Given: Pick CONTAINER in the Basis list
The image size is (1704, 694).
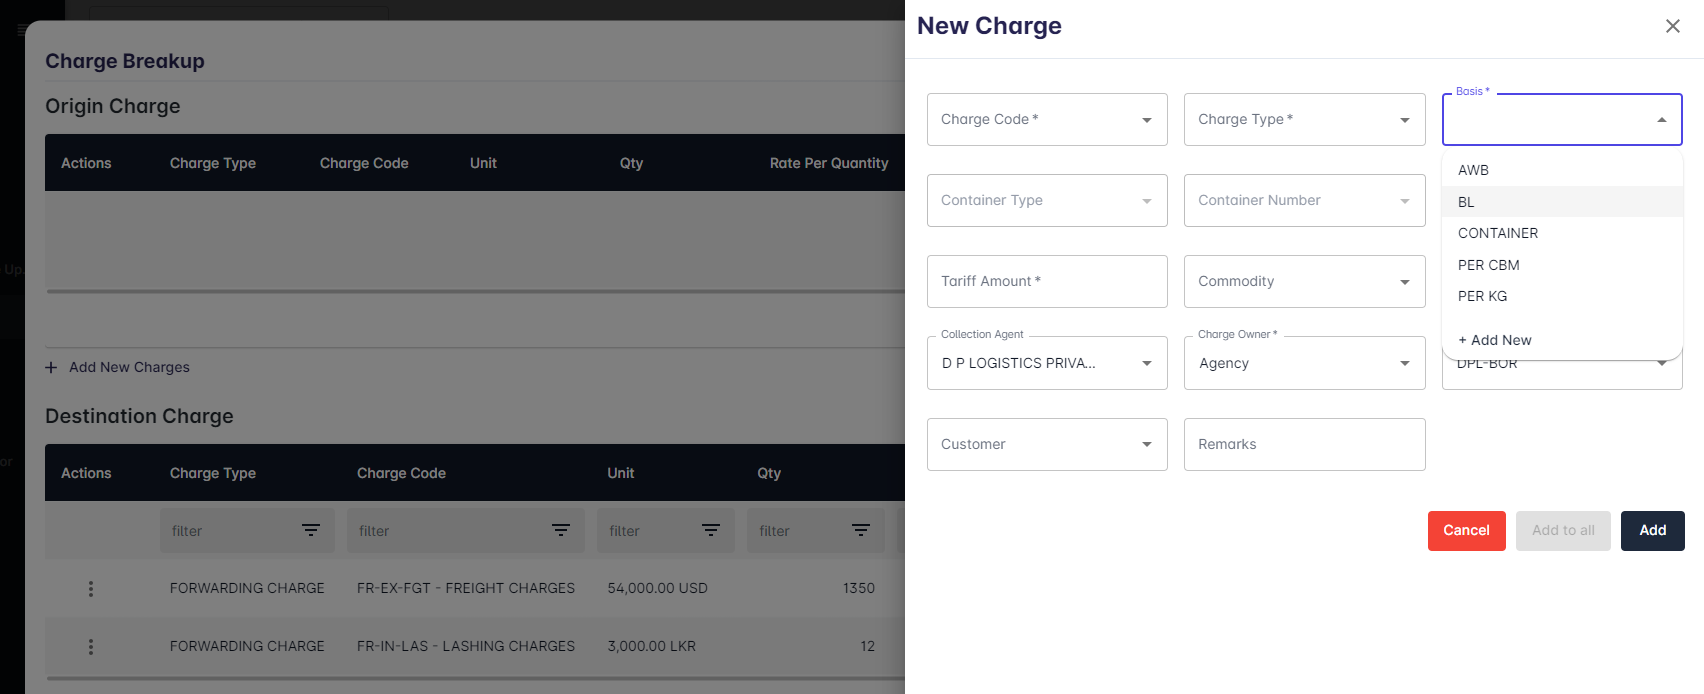Looking at the screenshot, I should [1497, 233].
